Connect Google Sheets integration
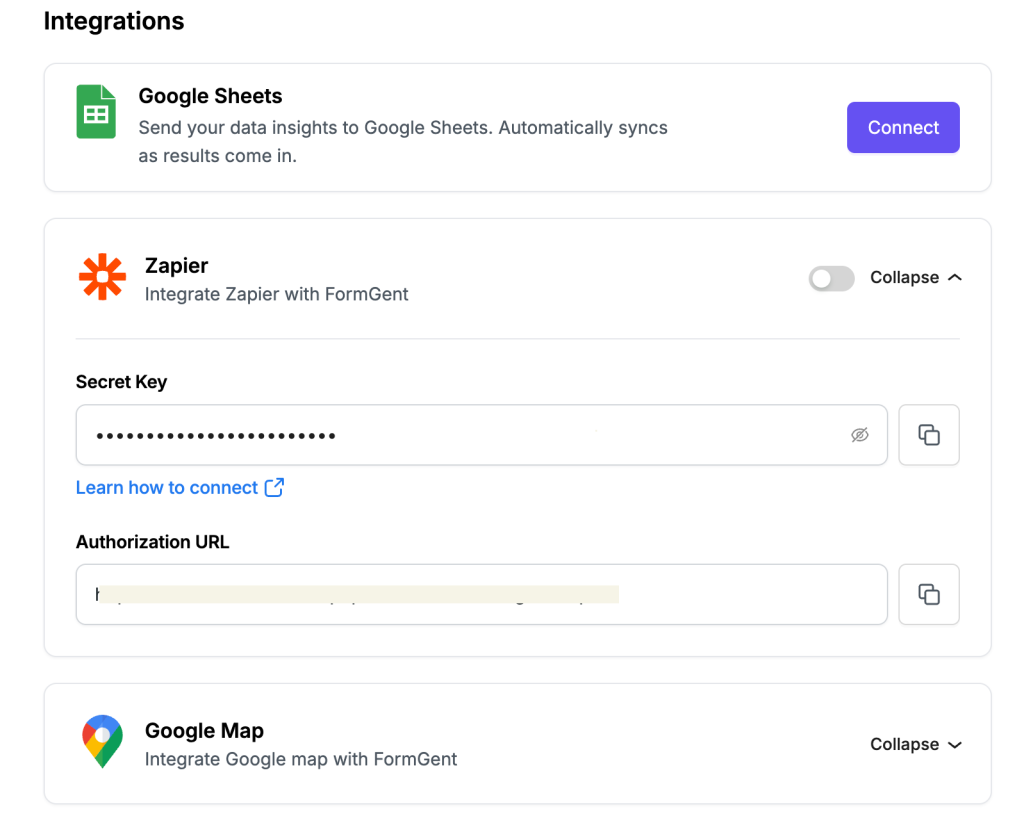 tap(903, 127)
